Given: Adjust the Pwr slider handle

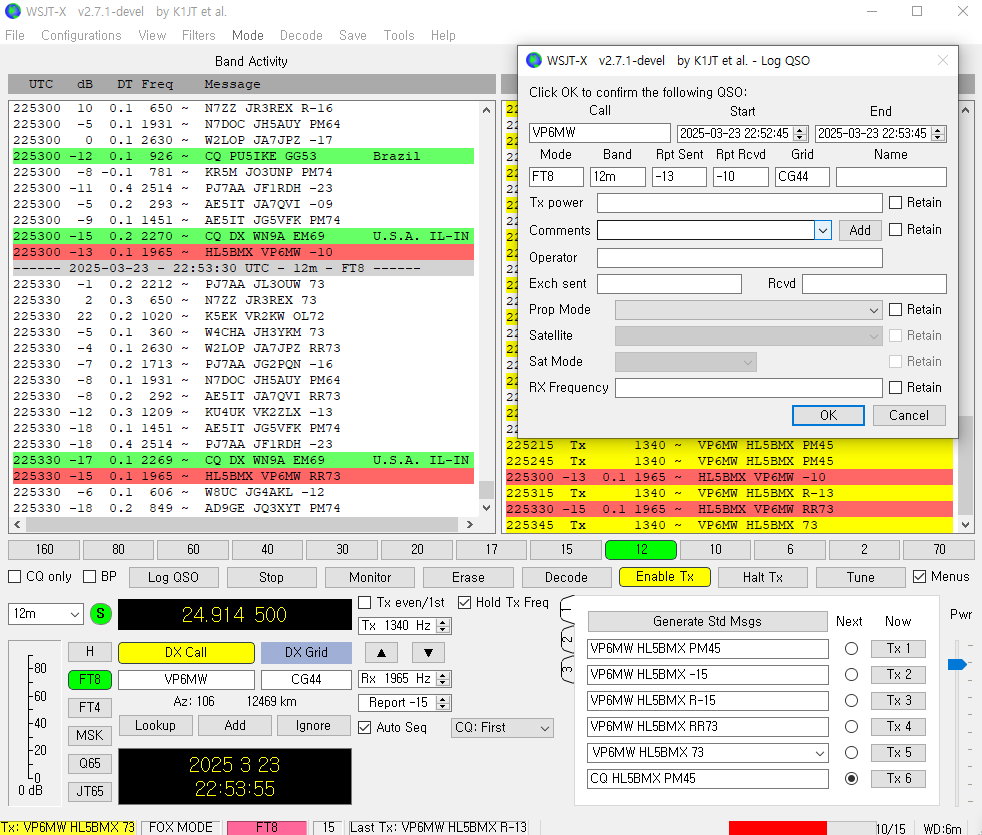Looking at the screenshot, I should [957, 664].
